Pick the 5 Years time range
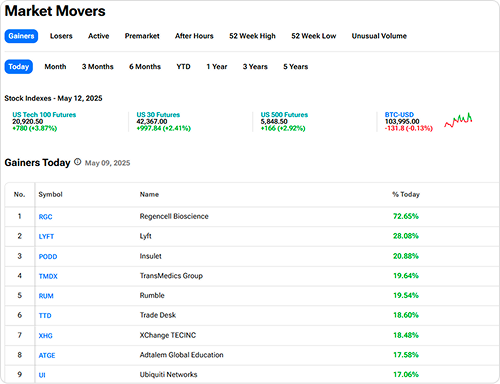 pos(296,67)
